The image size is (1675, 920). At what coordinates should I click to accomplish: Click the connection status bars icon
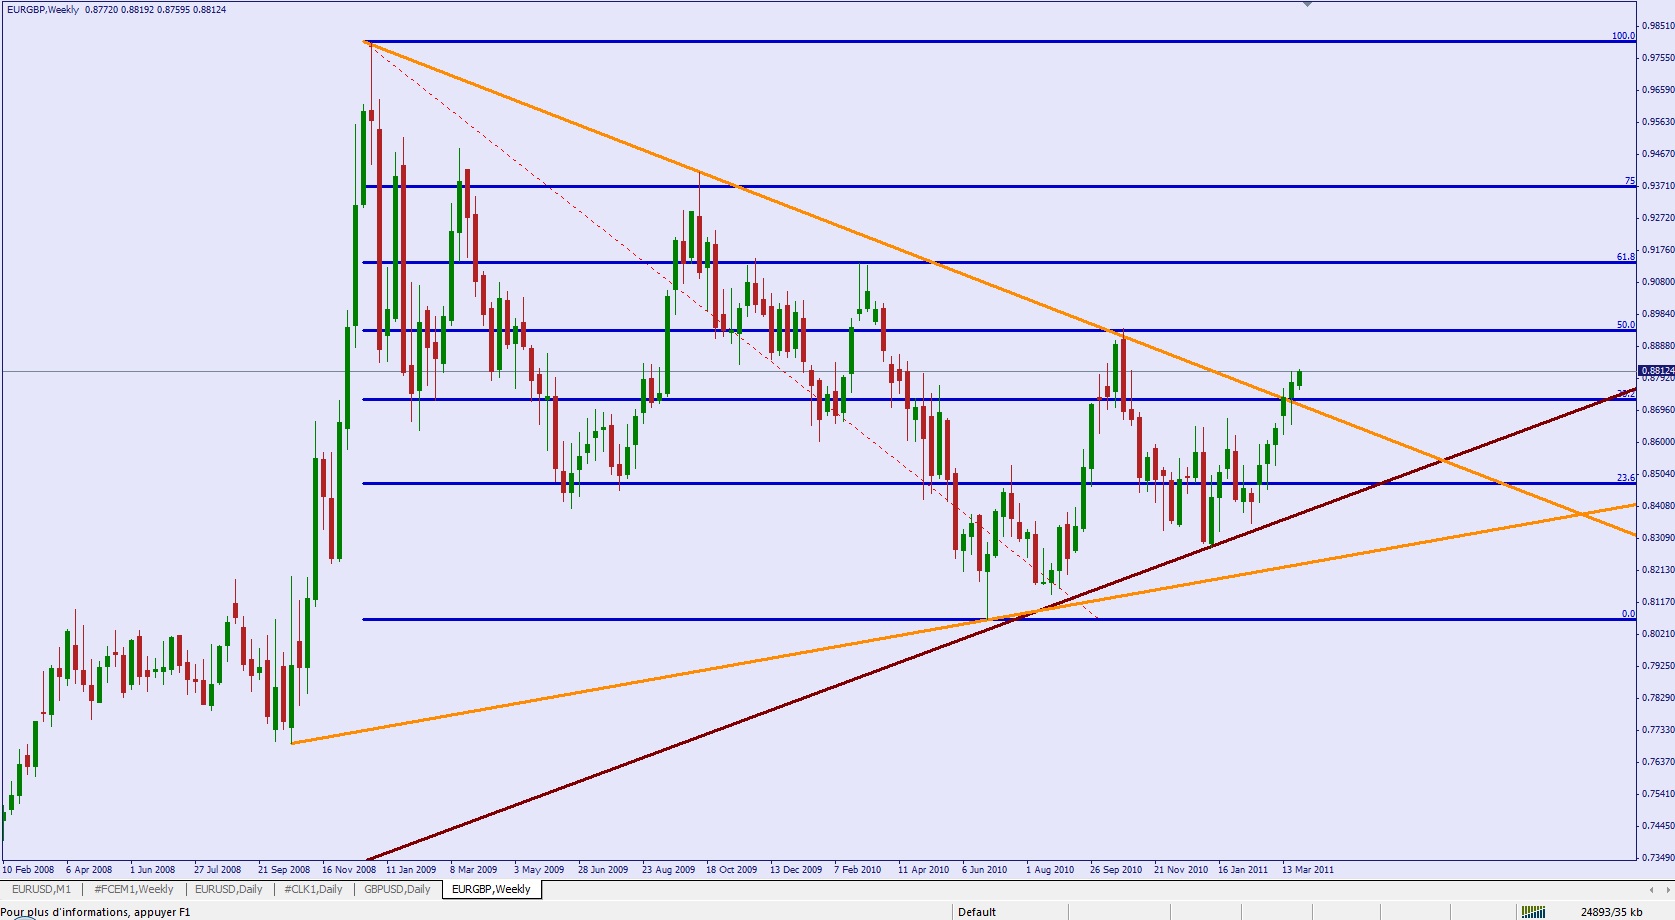tap(1532, 912)
